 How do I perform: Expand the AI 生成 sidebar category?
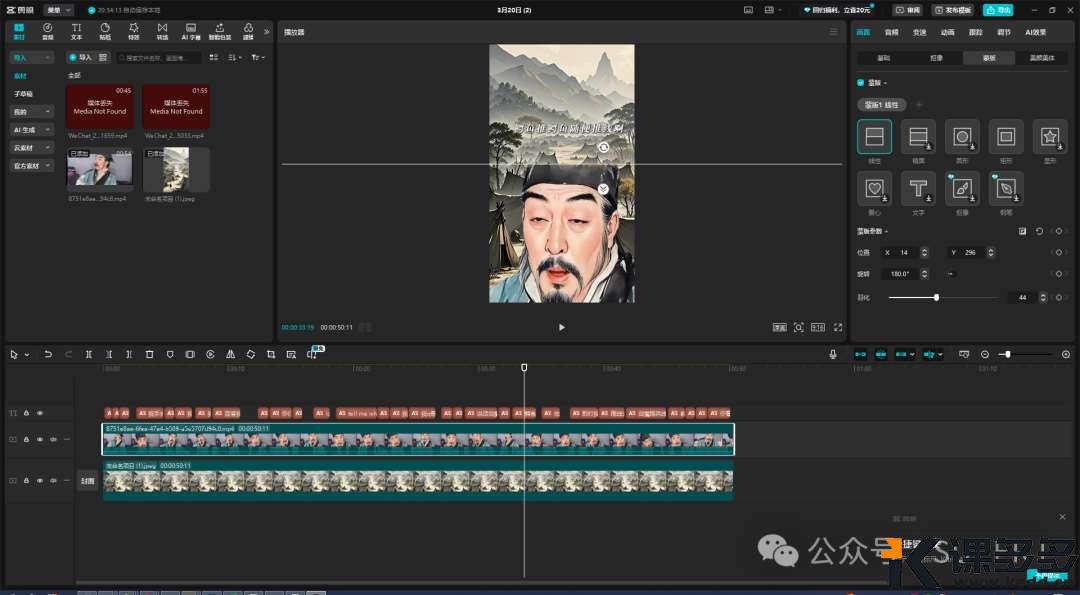click(32, 129)
